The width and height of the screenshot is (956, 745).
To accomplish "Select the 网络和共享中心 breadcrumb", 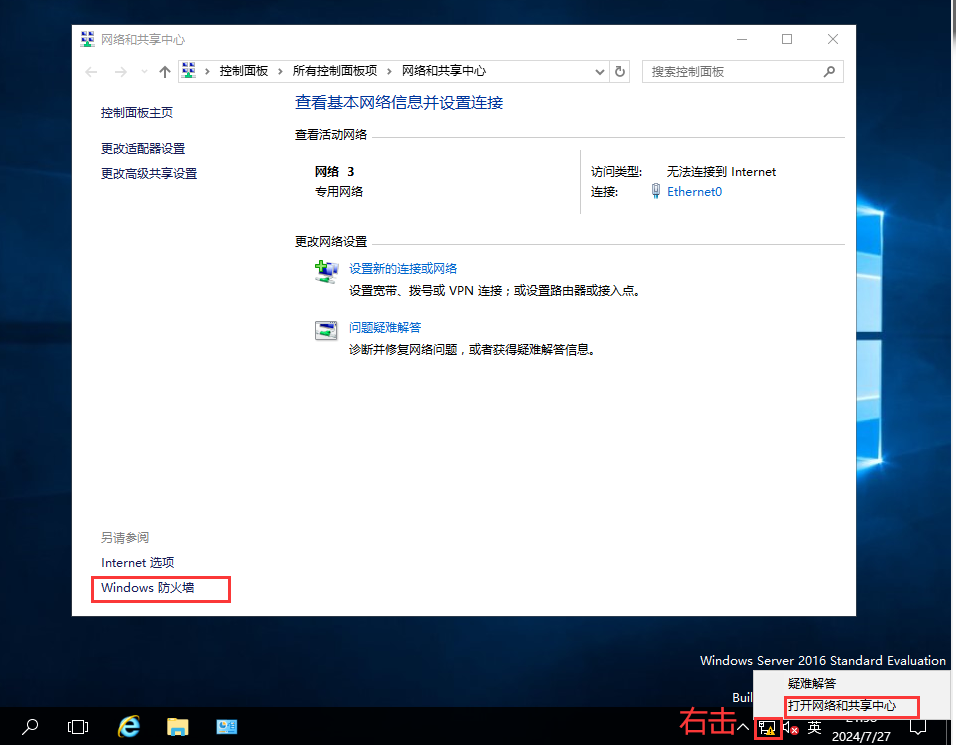I will (444, 71).
